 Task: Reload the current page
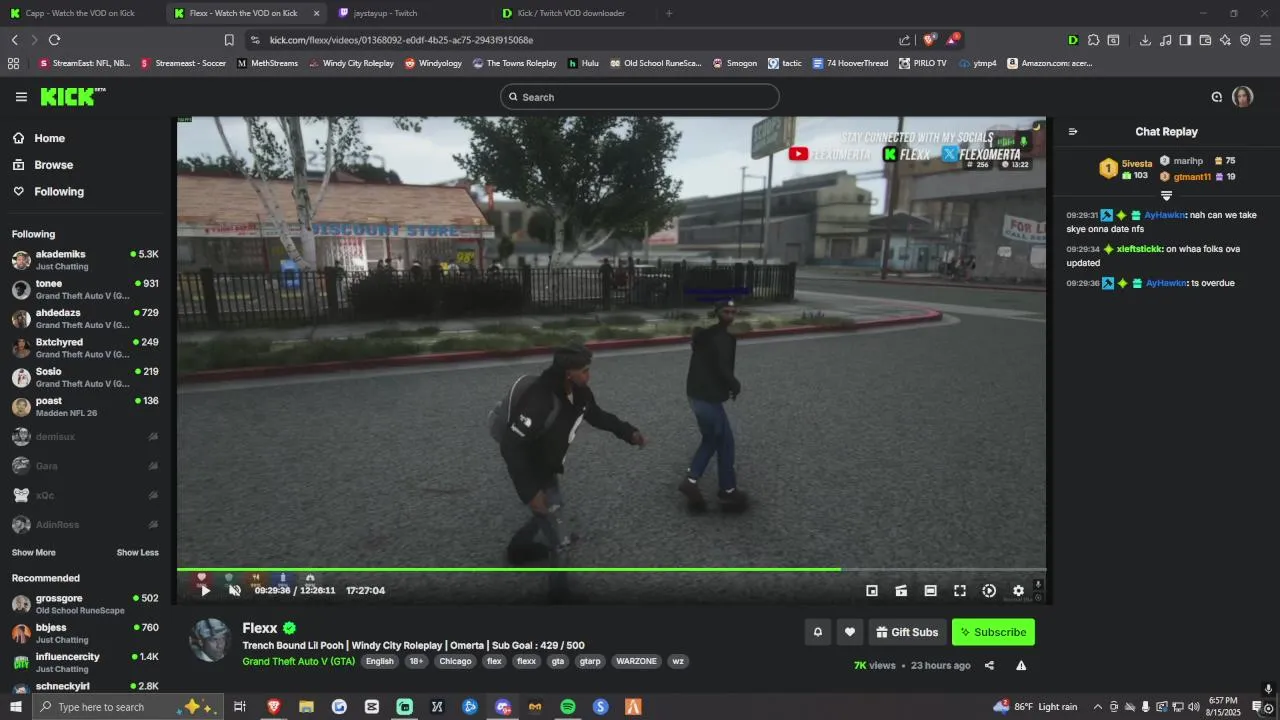pos(54,40)
